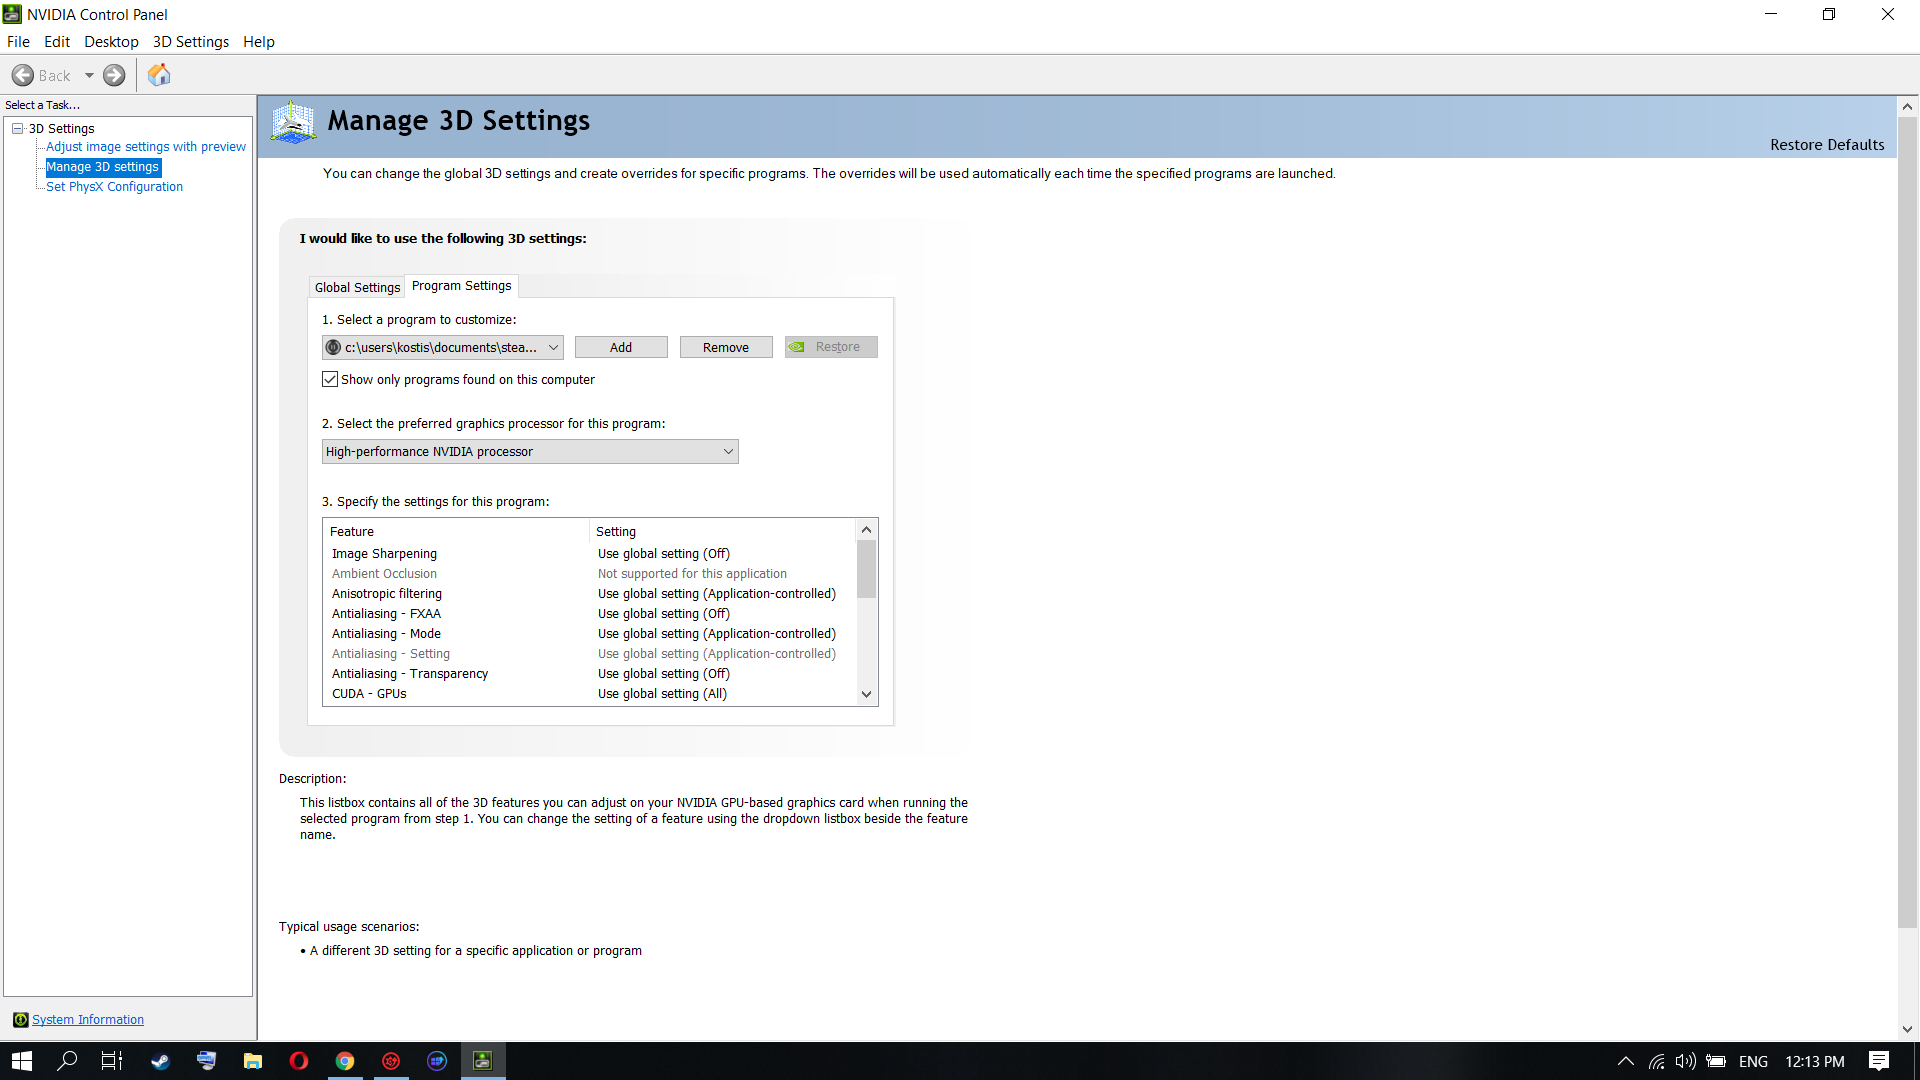
Task: Open the Action Center notifications icon
Action: pos(1879,1061)
